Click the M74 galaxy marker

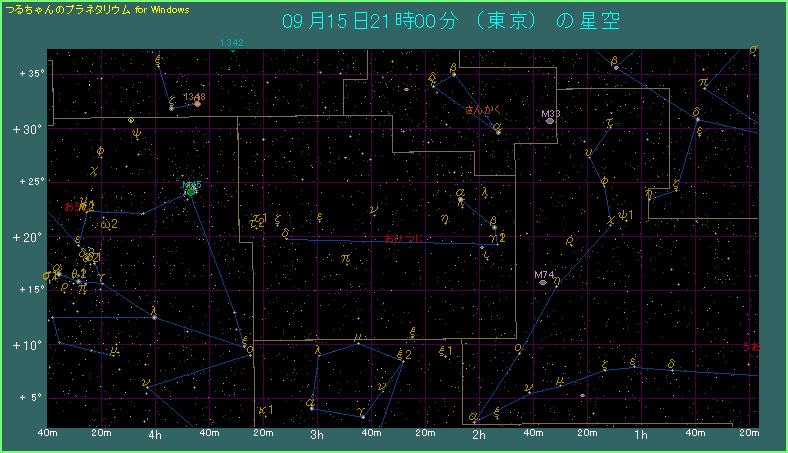click(x=543, y=282)
